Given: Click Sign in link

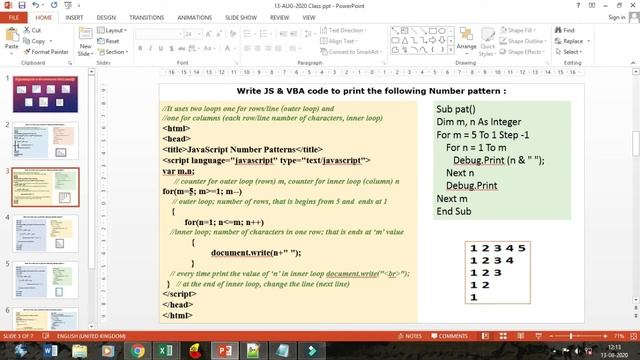Looking at the screenshot, I should 616,17.
